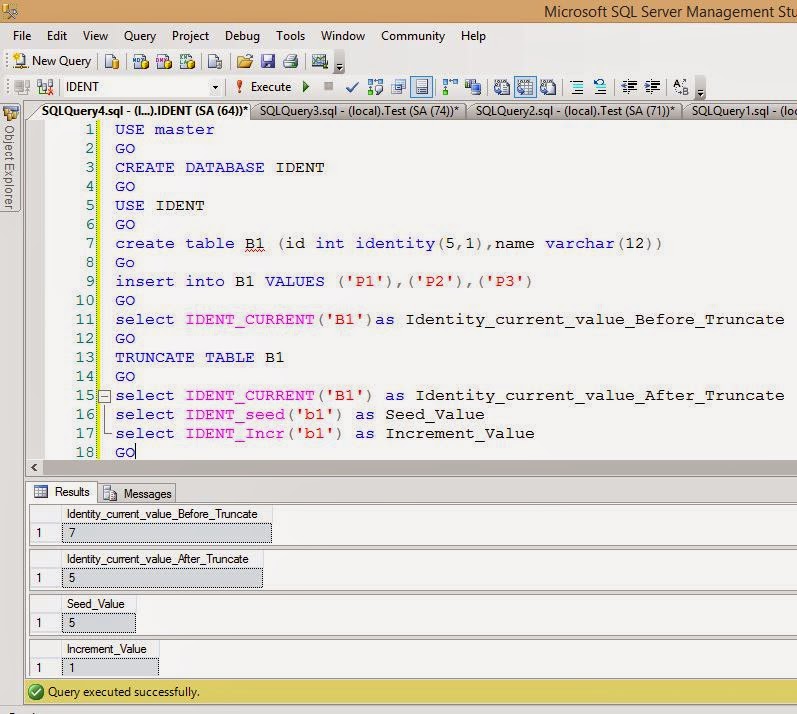Viewport: 797px width, 714px height.
Task: Click the Identity_current_value_Before_Truncate column header
Action: [x=167, y=514]
